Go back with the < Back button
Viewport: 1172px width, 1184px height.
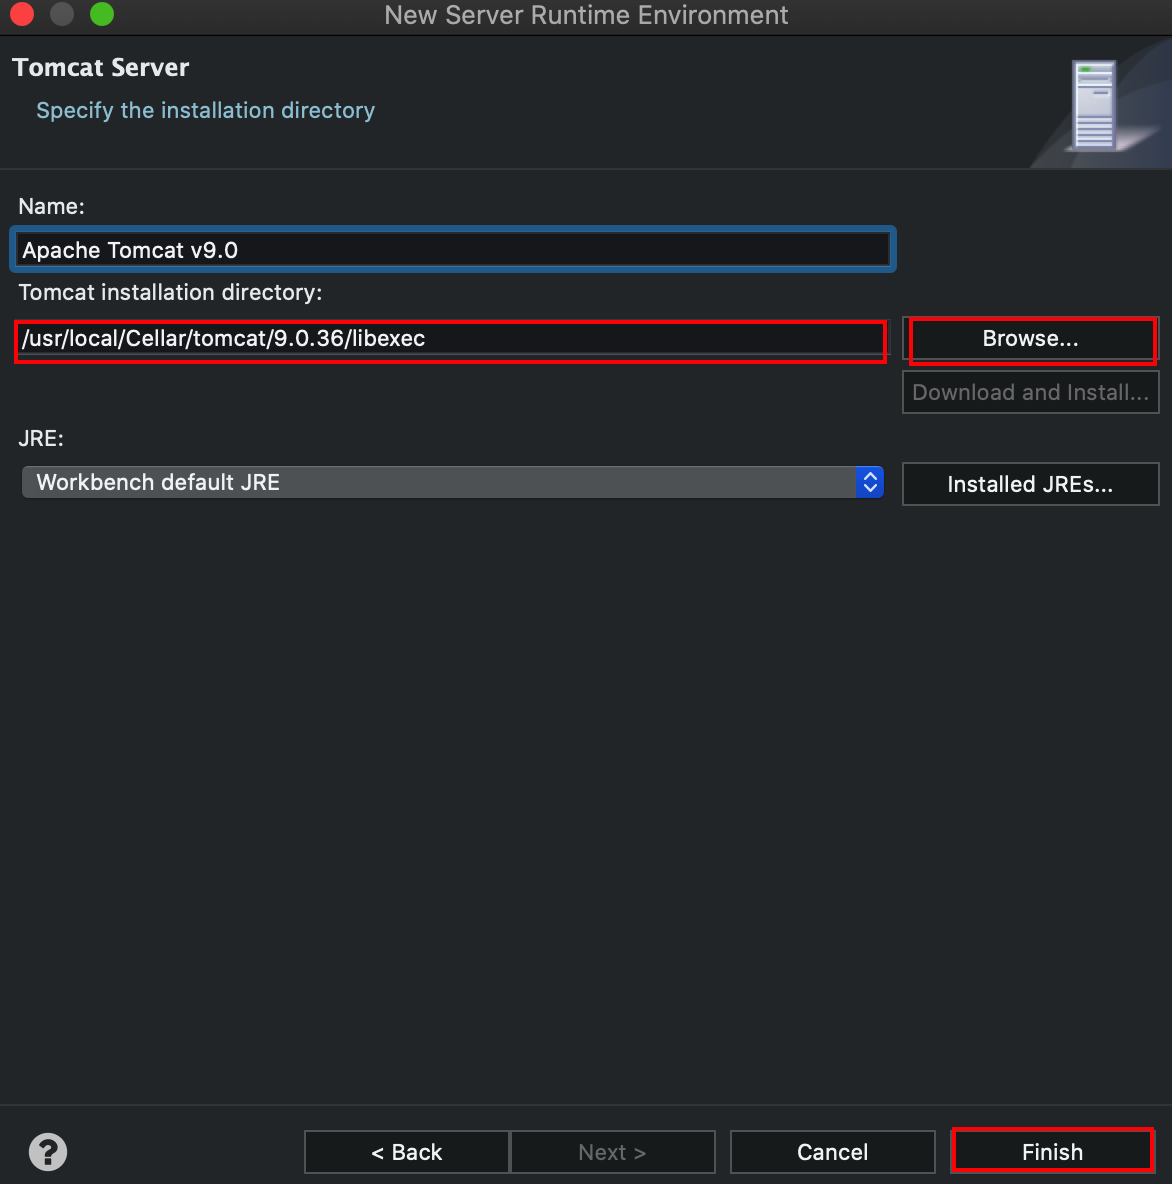tap(407, 1152)
